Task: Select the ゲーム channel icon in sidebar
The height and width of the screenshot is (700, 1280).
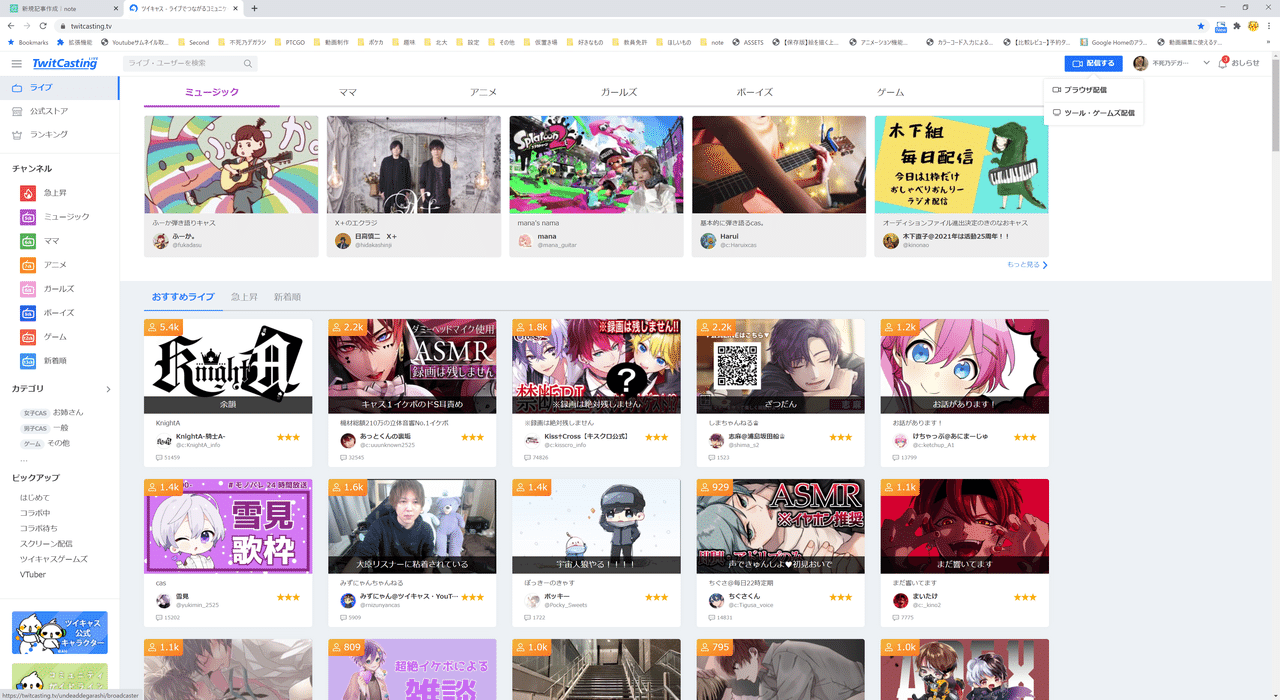Action: 28,337
